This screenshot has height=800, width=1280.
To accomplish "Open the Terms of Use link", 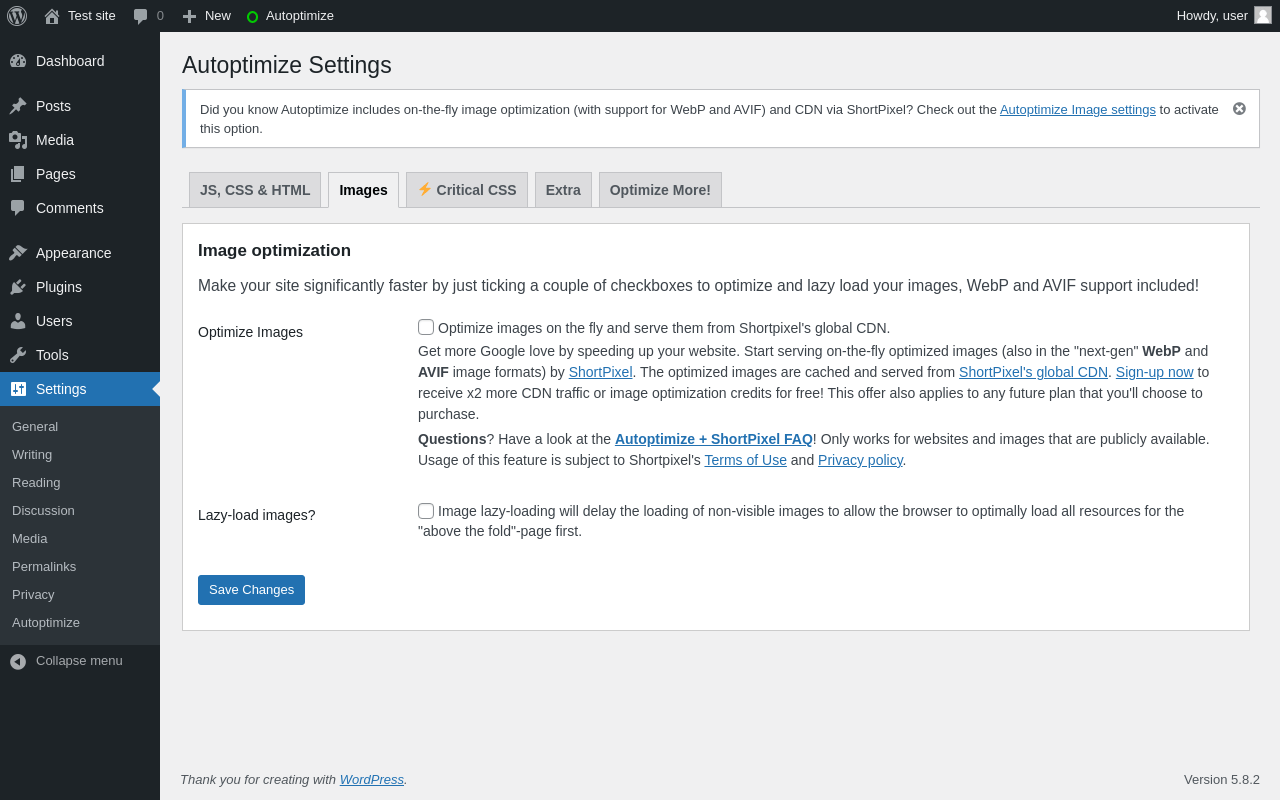I will (745, 460).
